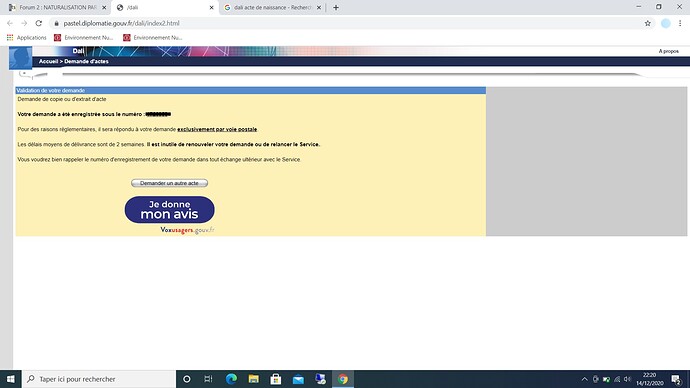Open Microsoft Store from the taskbar

tap(276, 379)
